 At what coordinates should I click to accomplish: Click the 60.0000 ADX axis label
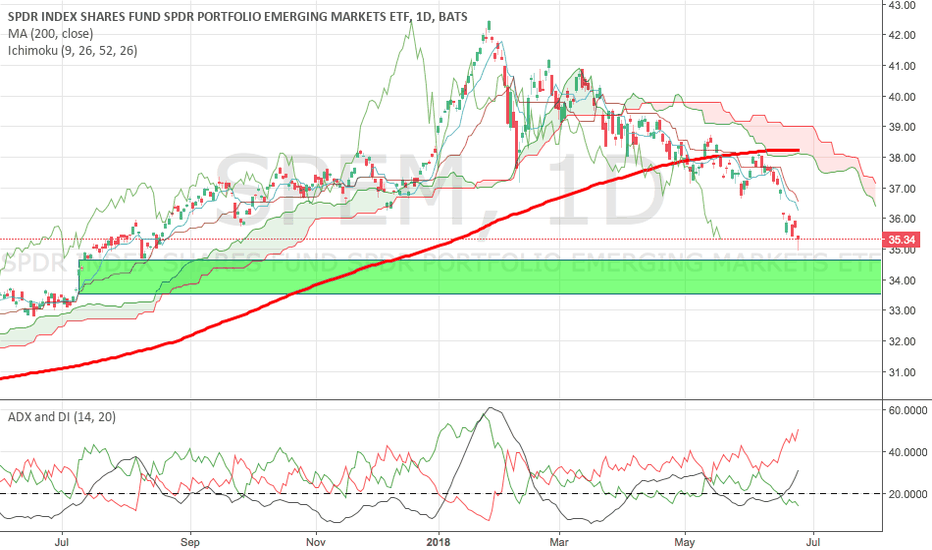click(907, 410)
